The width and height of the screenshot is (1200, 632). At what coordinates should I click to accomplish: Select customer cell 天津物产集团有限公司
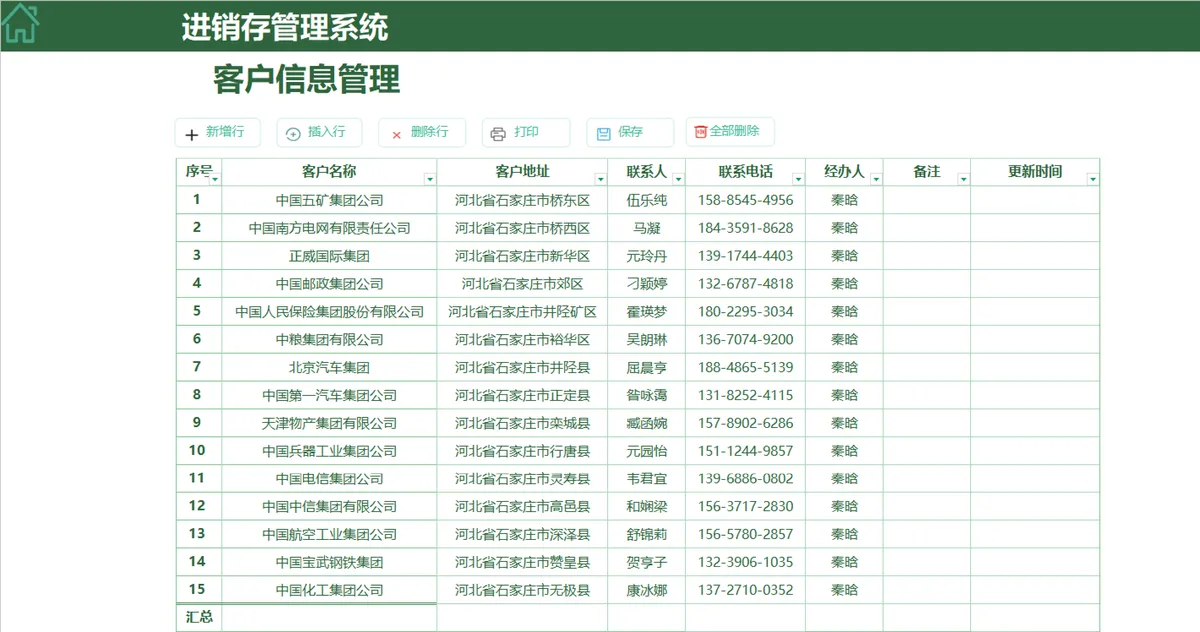click(329, 423)
